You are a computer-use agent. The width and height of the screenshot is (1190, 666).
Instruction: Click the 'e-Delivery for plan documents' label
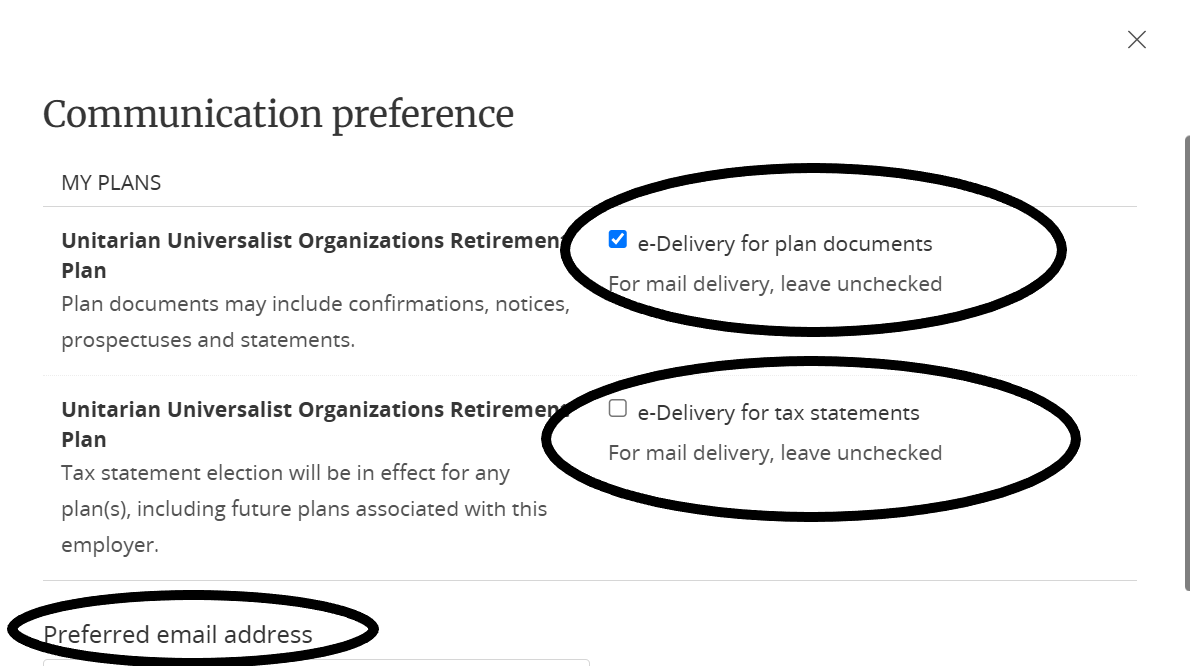click(x=784, y=244)
